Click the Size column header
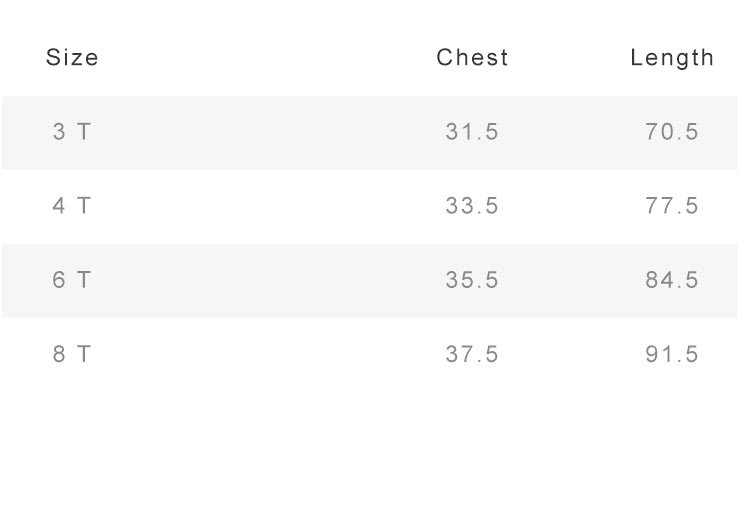Viewport: 740px width, 520px height. 73,58
